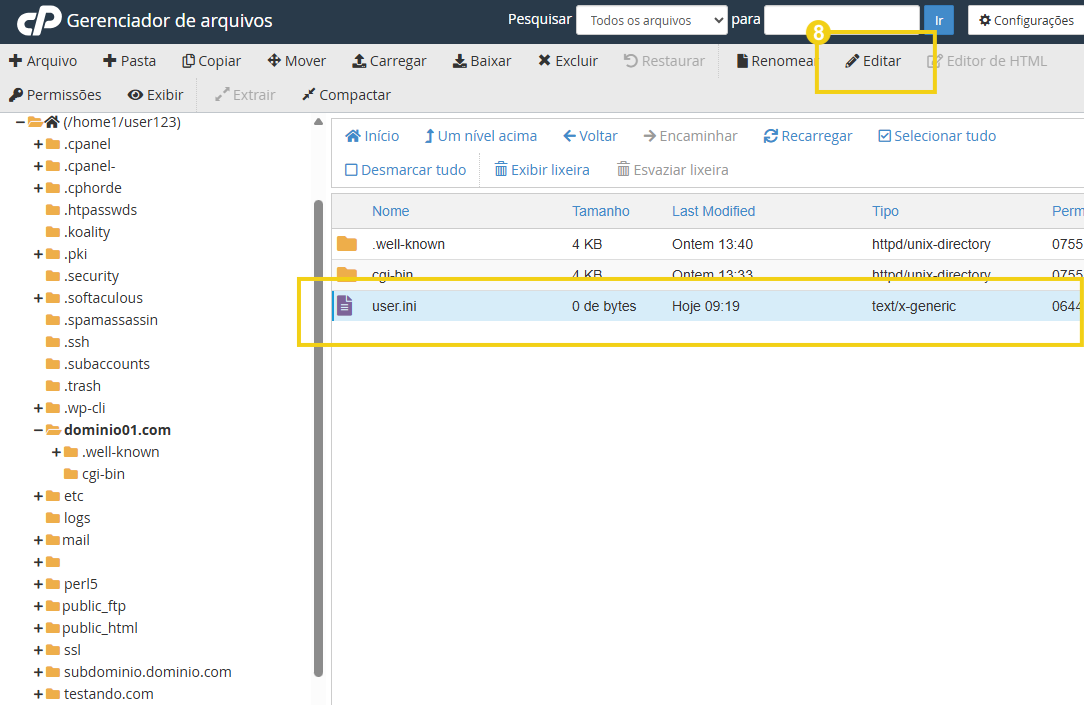
Task: Click Desmarcar tudo checkbox
Action: click(x=351, y=170)
